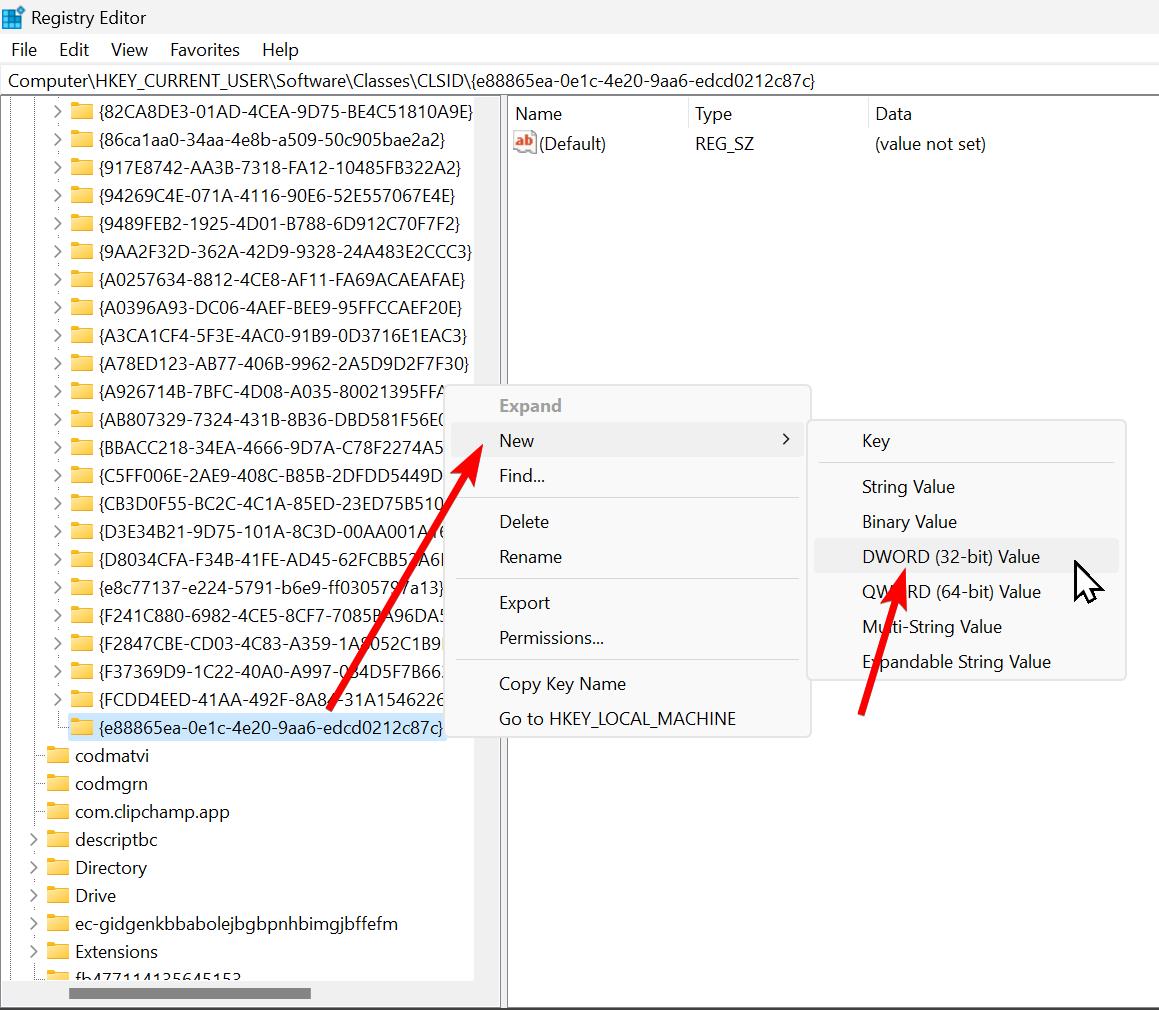This screenshot has width=1159, height=1010.
Task: Open the Edit menu
Action: click(73, 49)
